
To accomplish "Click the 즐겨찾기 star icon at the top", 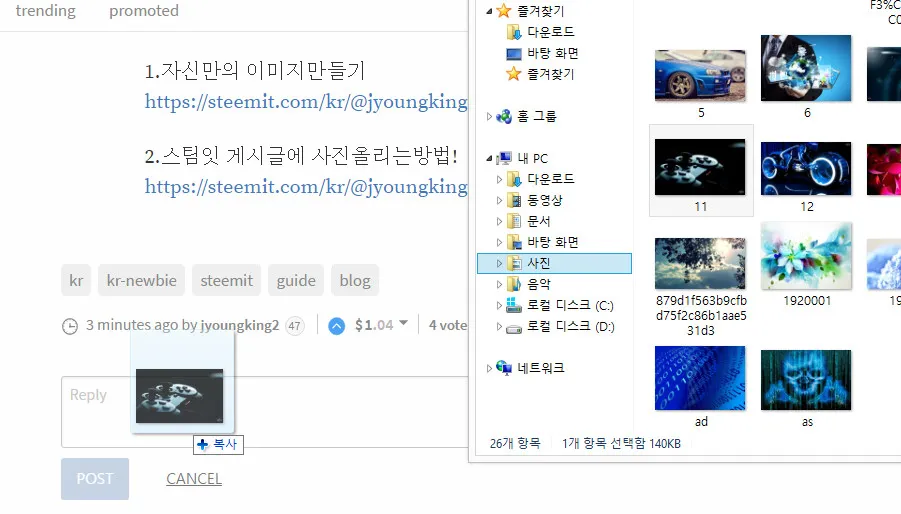I will click(503, 10).
